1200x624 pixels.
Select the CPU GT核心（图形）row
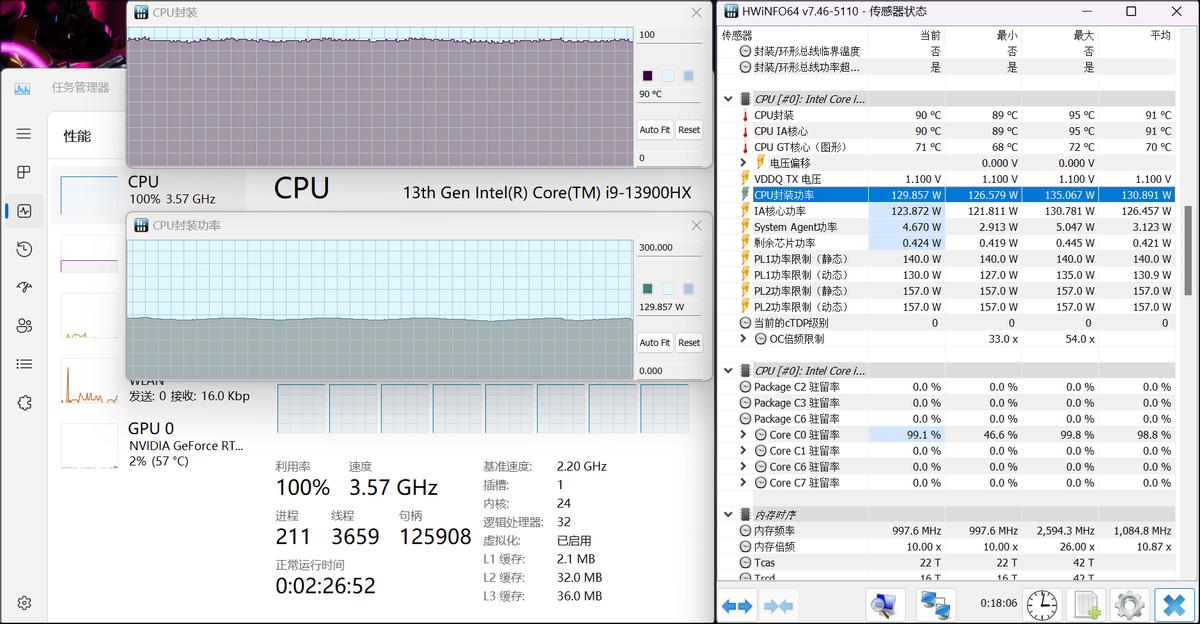point(947,147)
